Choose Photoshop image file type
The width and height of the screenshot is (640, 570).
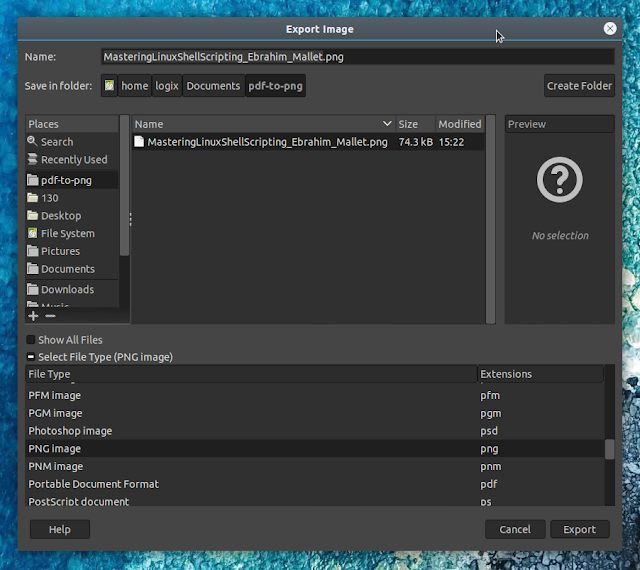pos(70,431)
